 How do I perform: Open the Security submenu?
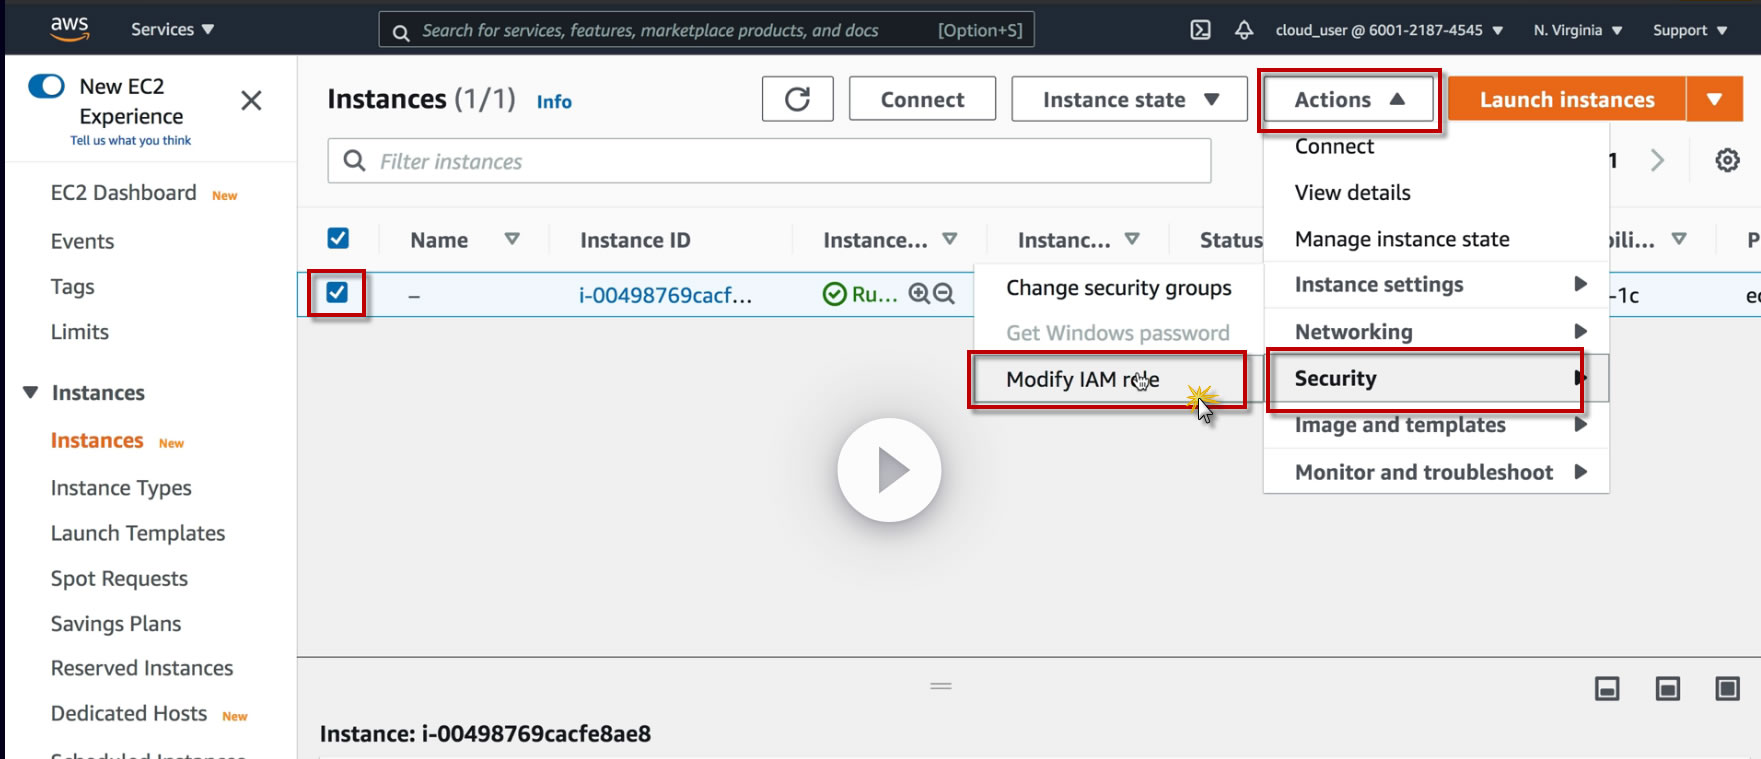click(x=1436, y=378)
